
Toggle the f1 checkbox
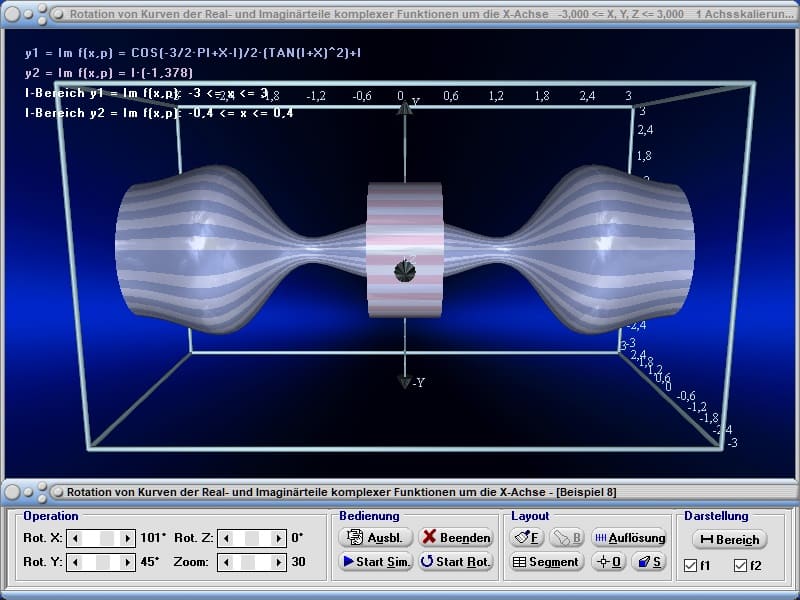point(690,565)
